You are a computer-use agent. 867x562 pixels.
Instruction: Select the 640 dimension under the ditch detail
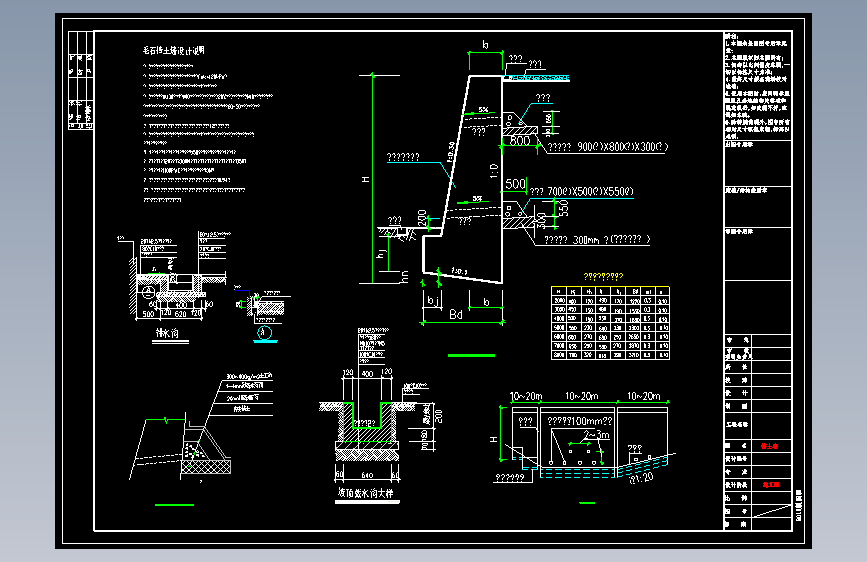367,475
